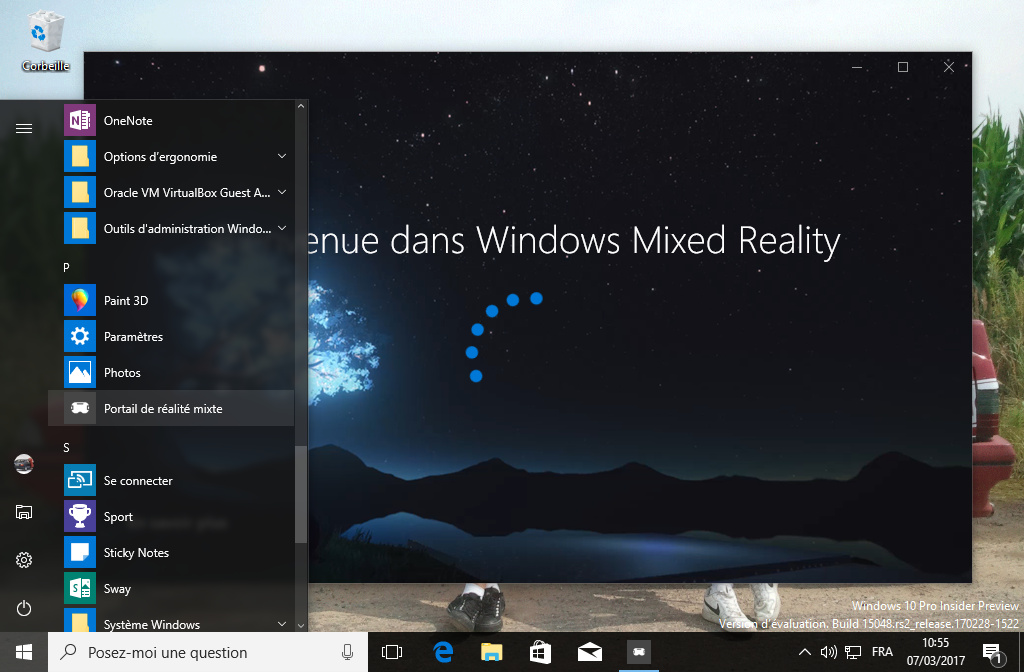Activate the Cortana microphone icon
The image size is (1024, 672).
(x=347, y=652)
